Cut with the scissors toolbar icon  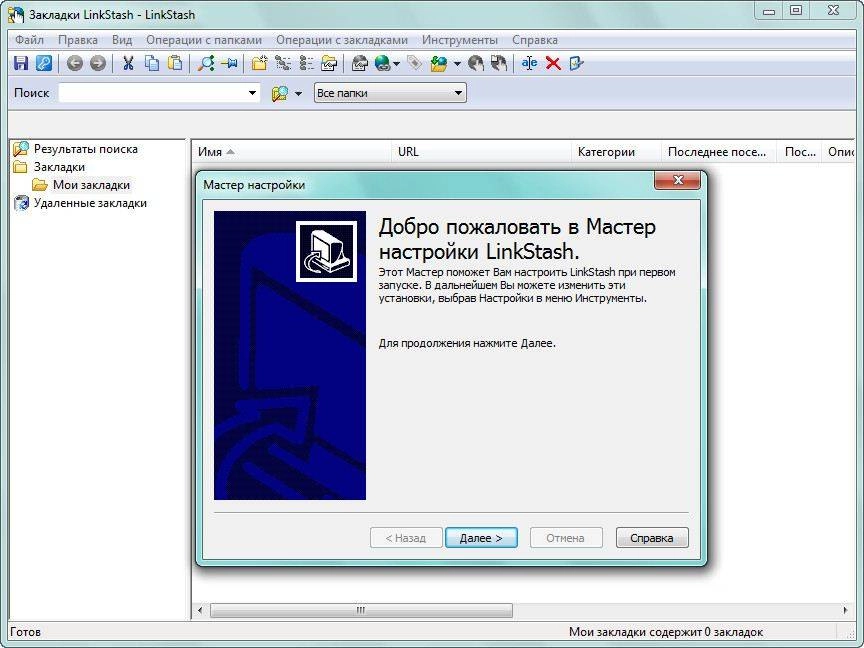pos(128,63)
